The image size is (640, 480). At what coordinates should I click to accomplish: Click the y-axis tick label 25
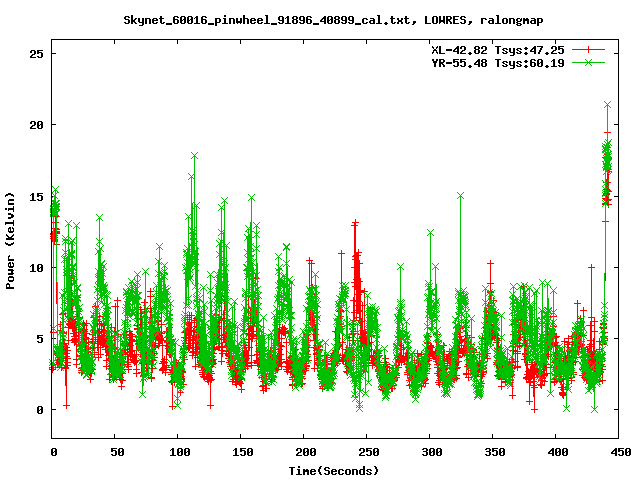coord(36,54)
